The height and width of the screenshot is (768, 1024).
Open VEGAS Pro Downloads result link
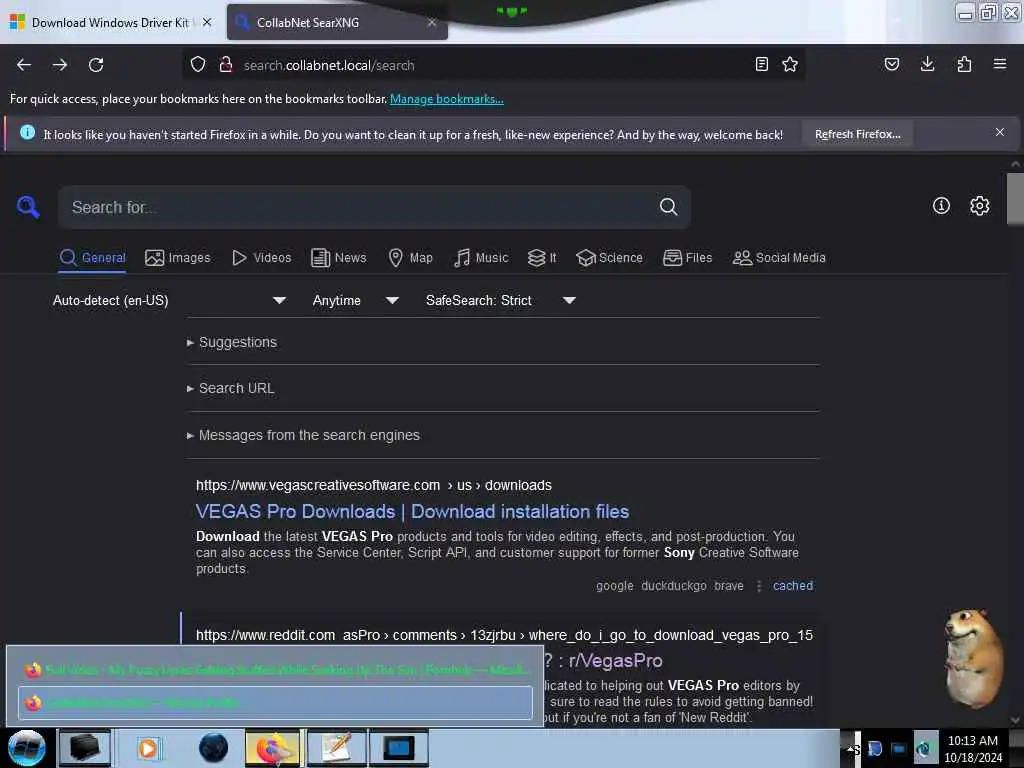(412, 511)
